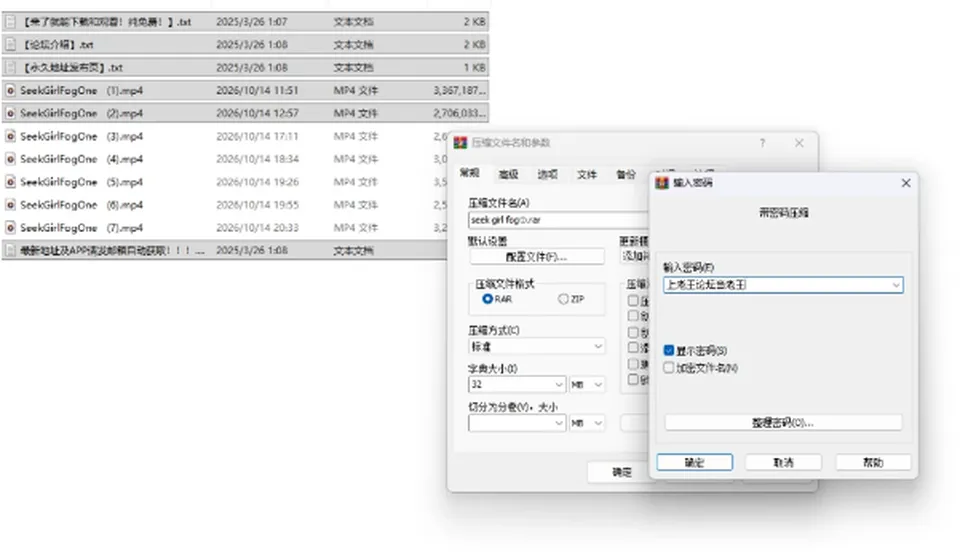Select file name SeekGirlFogOne (3).mp4

pyautogui.click(x=81, y=136)
